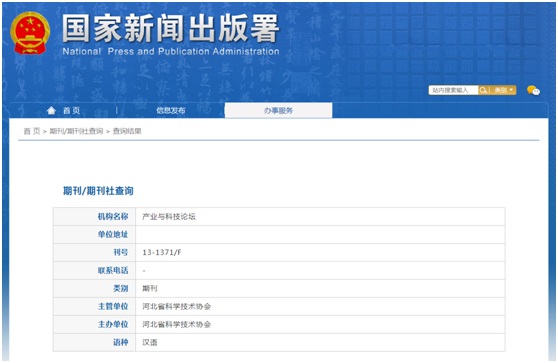Image resolution: width=558 pixels, height=363 pixels.
Task: Select the 办事服务 tab
Action: coord(278,111)
